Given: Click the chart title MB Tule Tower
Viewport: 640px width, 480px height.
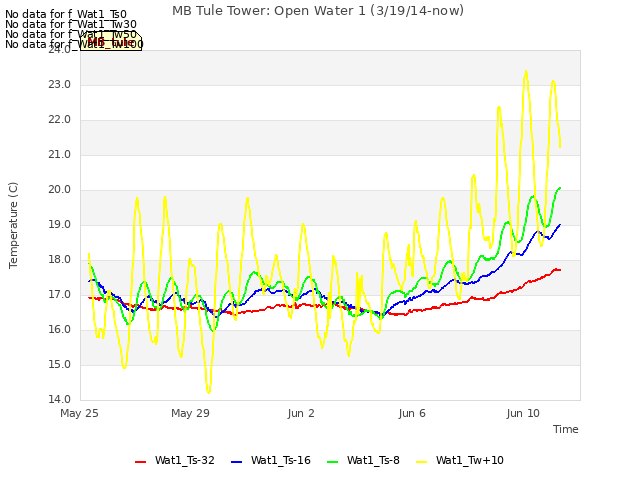Looking at the screenshot, I should pyautogui.click(x=318, y=11).
